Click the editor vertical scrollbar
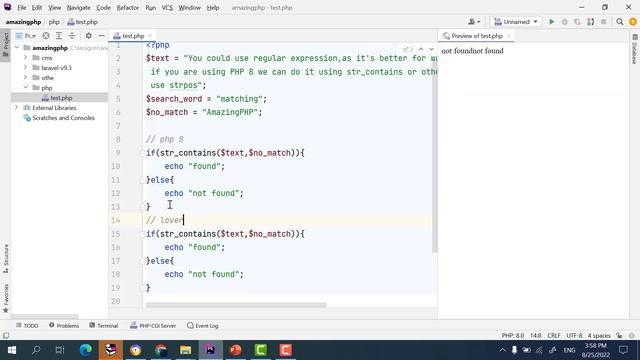The height and width of the screenshot is (360, 640). (x=435, y=146)
